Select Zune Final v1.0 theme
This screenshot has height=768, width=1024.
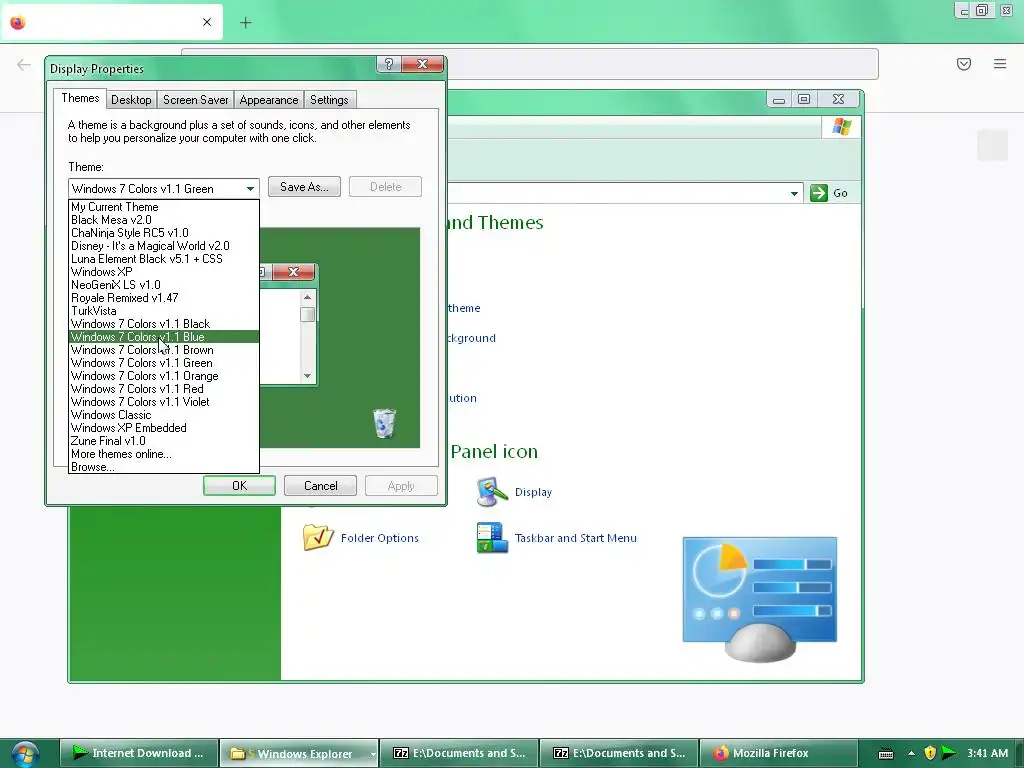point(164,441)
